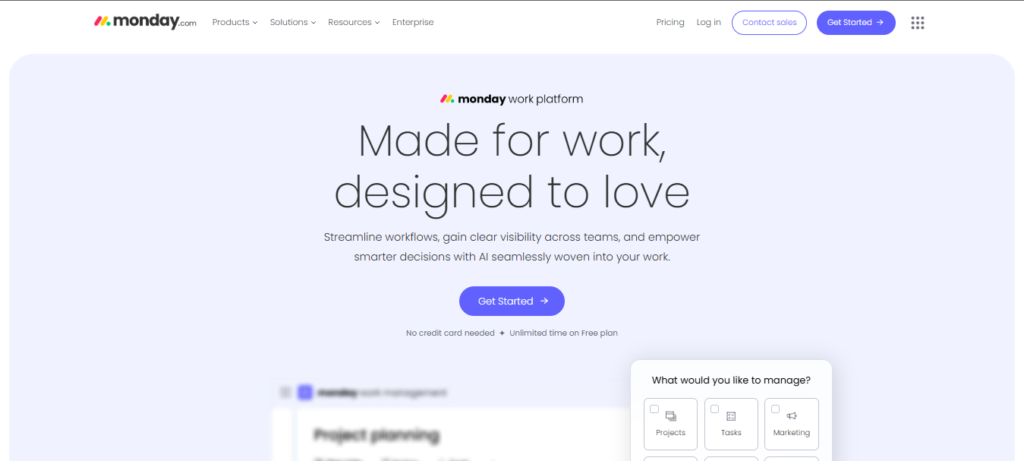1024x461 pixels.
Task: Click the monday work platform logo
Action: coord(511,99)
